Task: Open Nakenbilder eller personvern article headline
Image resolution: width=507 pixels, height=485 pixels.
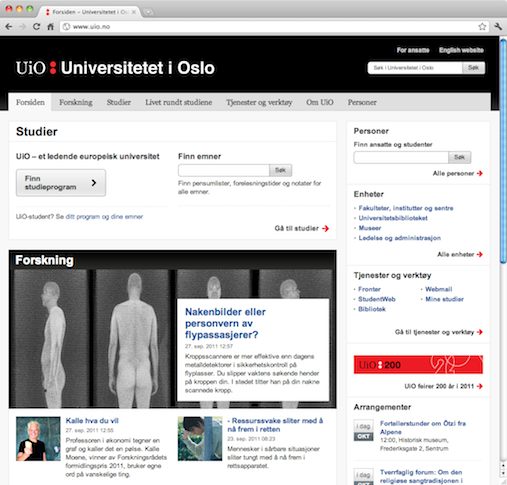Action: 225,323
